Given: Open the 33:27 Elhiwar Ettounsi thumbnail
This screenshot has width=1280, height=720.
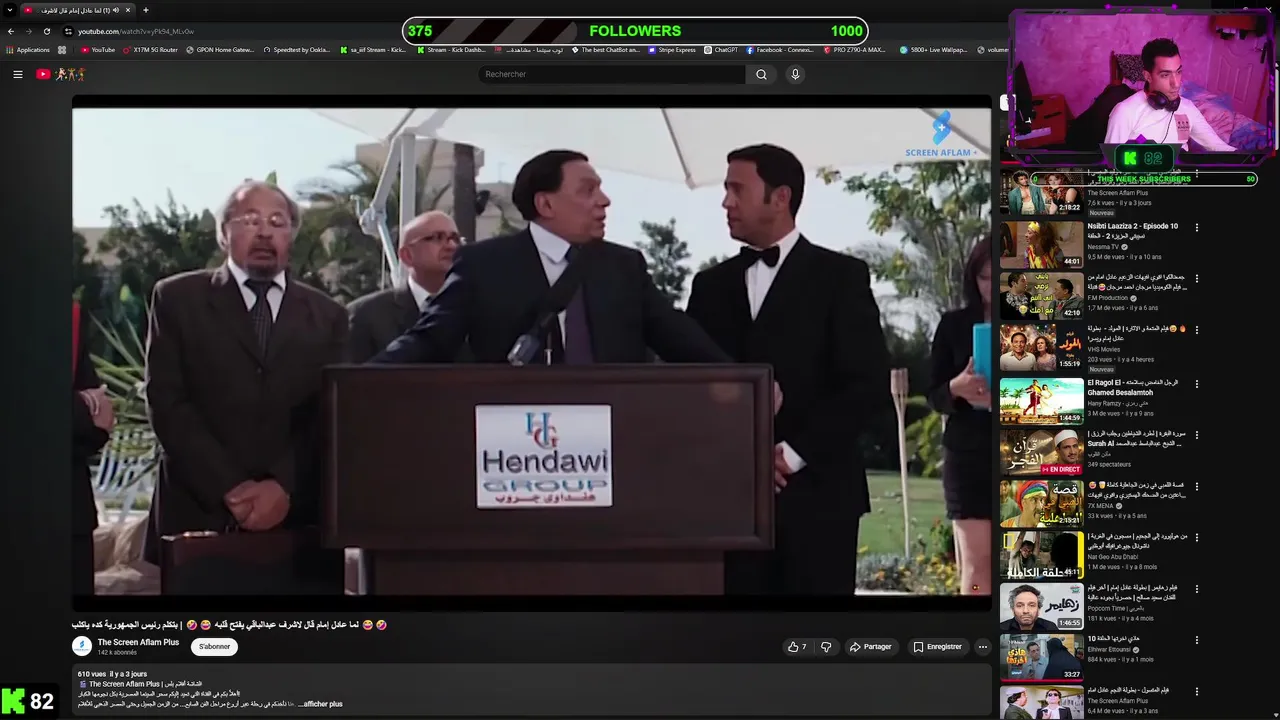Looking at the screenshot, I should [x=1041, y=656].
